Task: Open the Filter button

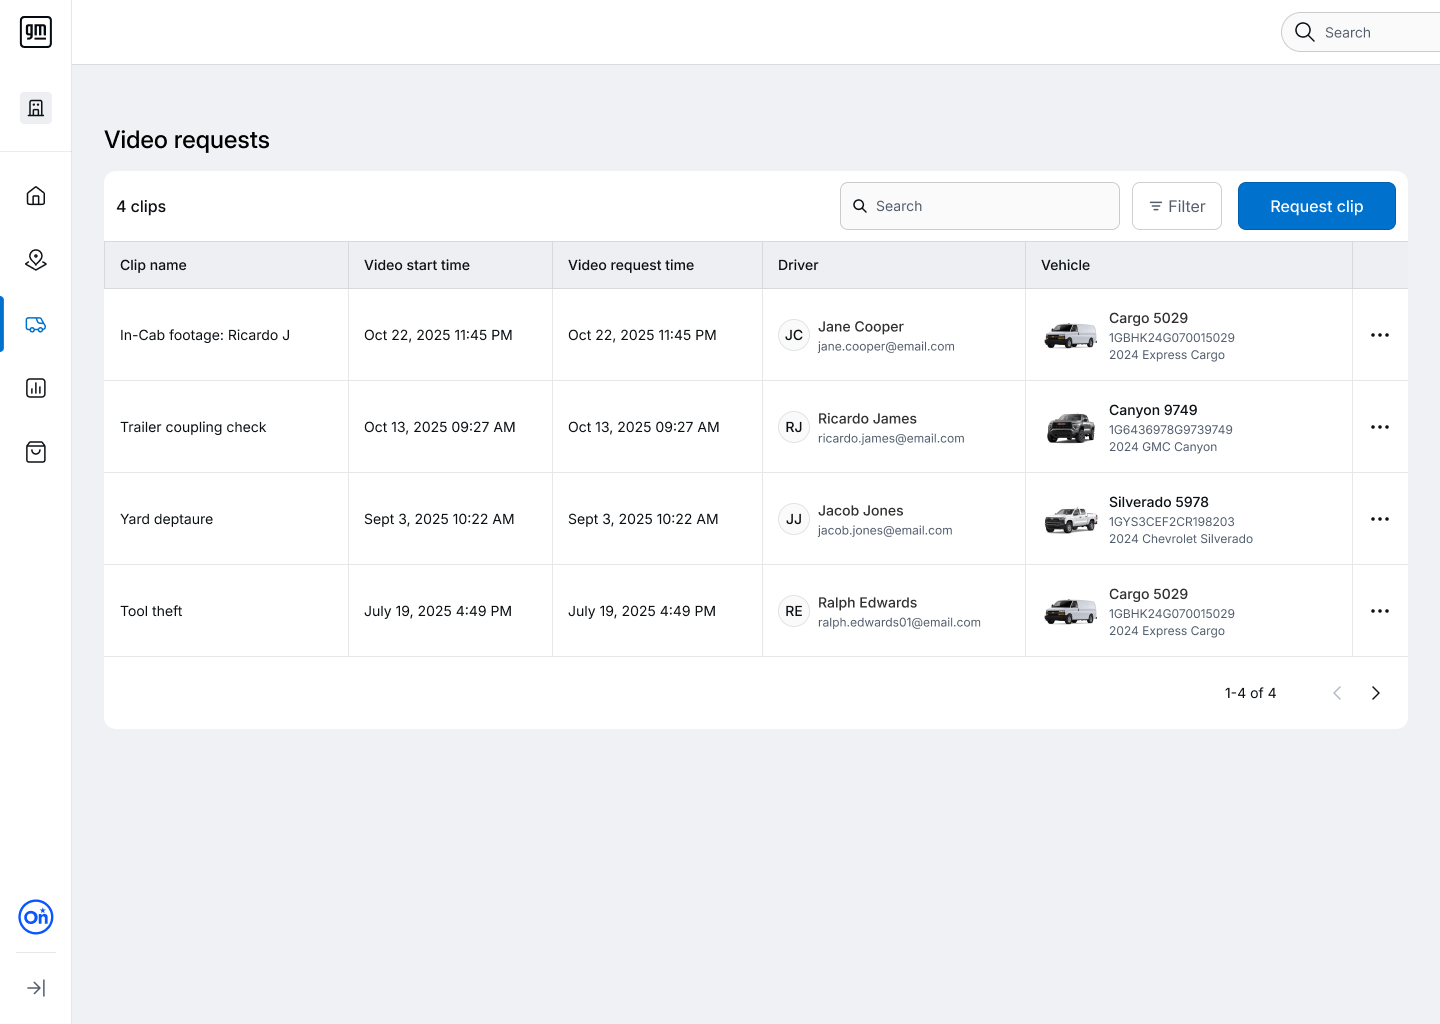Action: pos(1177,206)
